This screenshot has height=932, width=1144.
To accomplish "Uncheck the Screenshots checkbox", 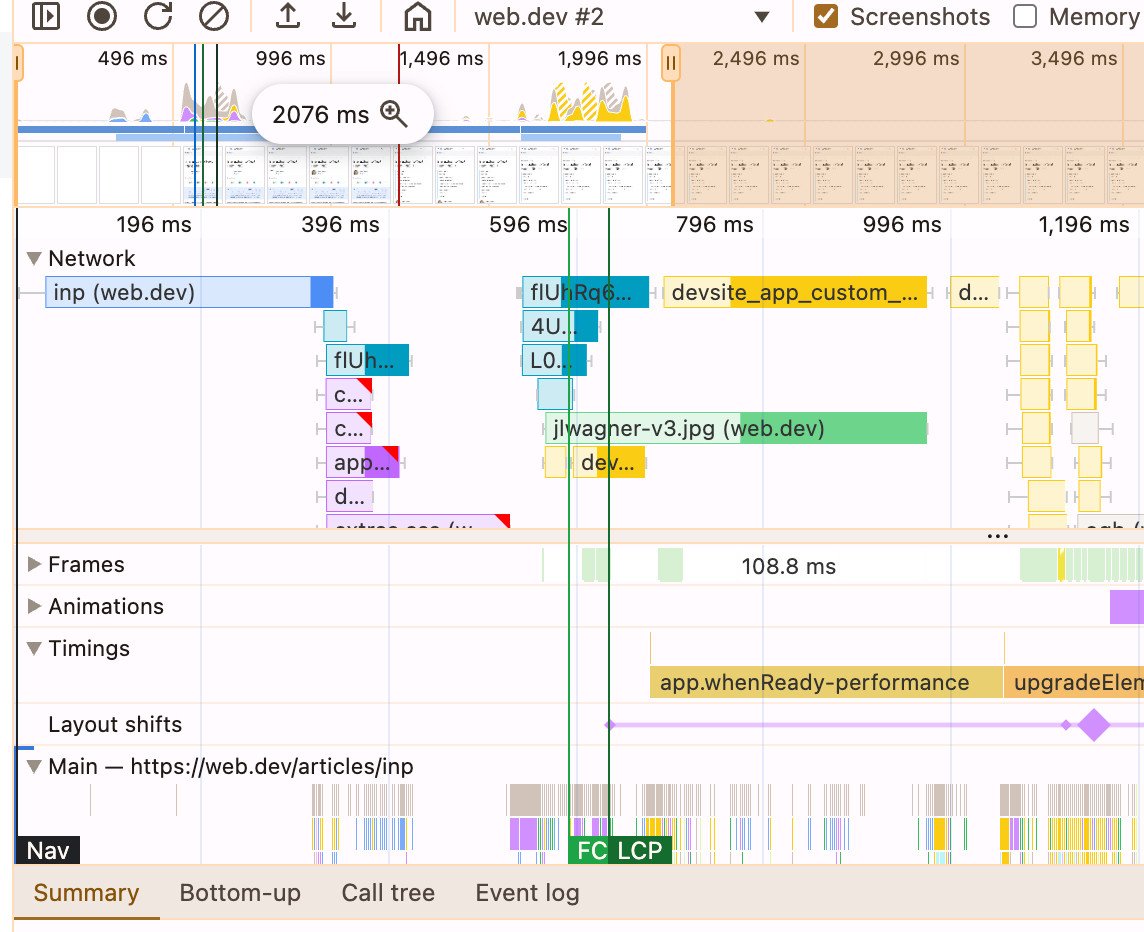I will [x=825, y=16].
